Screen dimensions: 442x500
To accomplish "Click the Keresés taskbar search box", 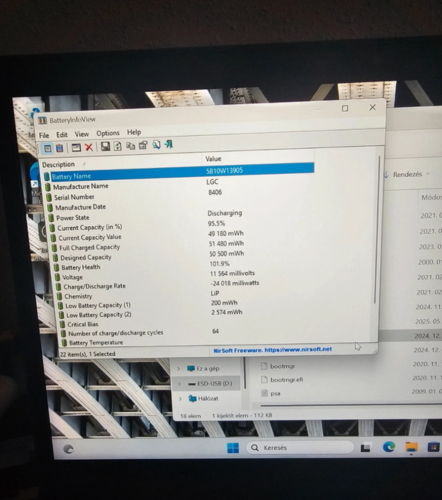I will coord(300,447).
